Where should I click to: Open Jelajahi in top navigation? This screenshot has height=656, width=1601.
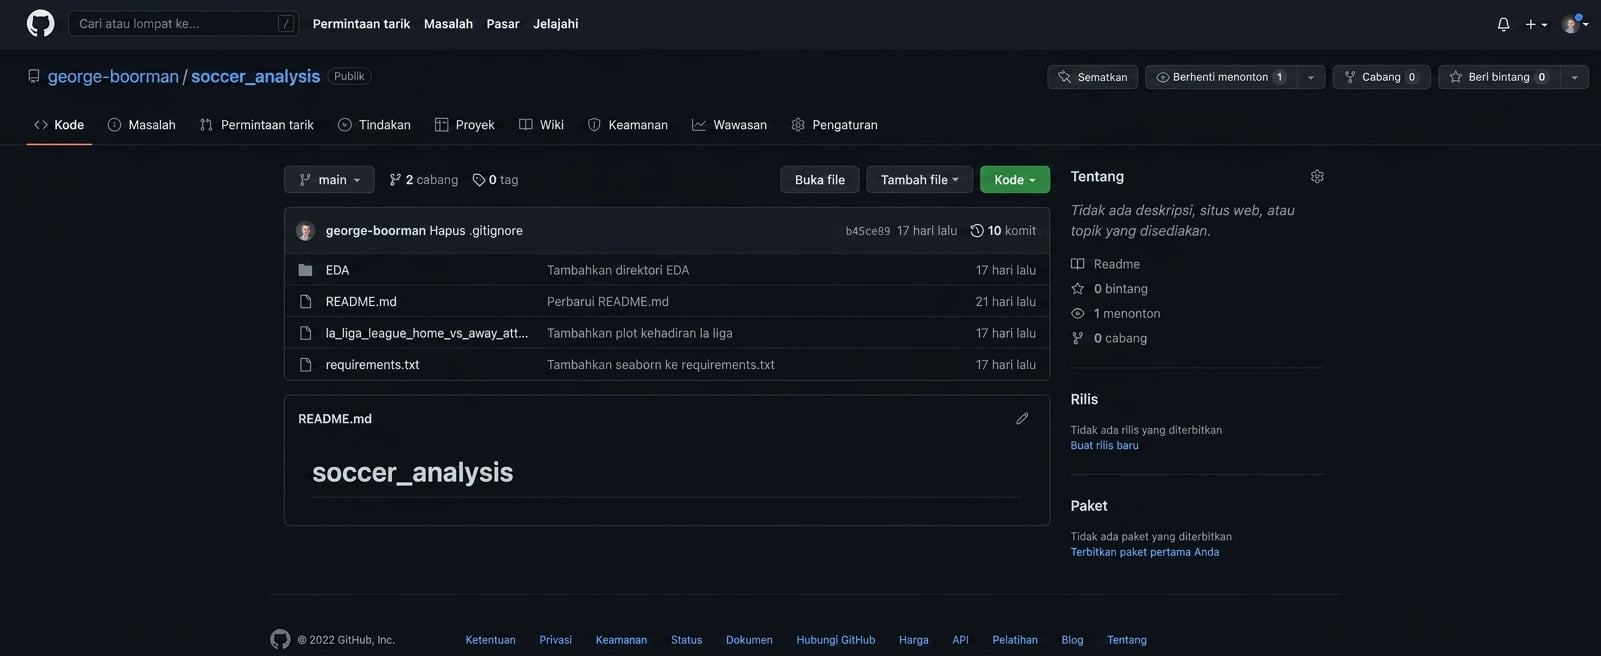coord(555,24)
